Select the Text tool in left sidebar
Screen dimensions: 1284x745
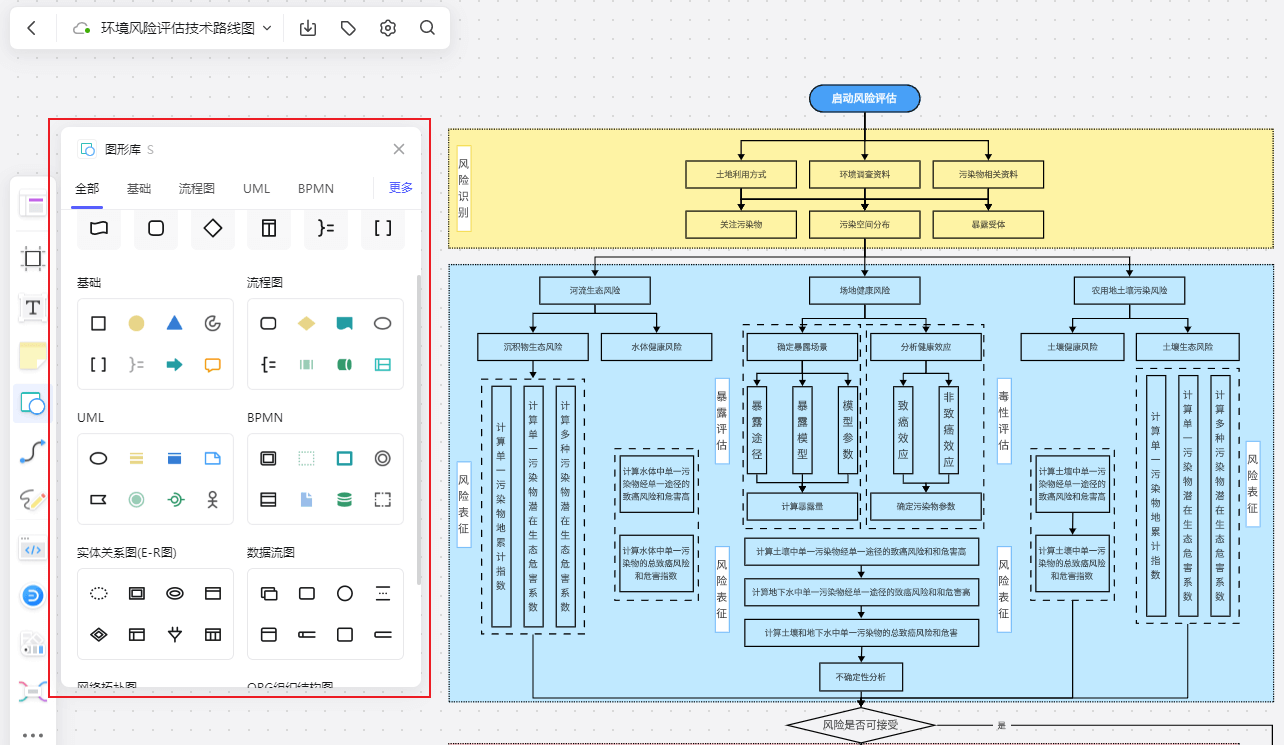[33, 307]
